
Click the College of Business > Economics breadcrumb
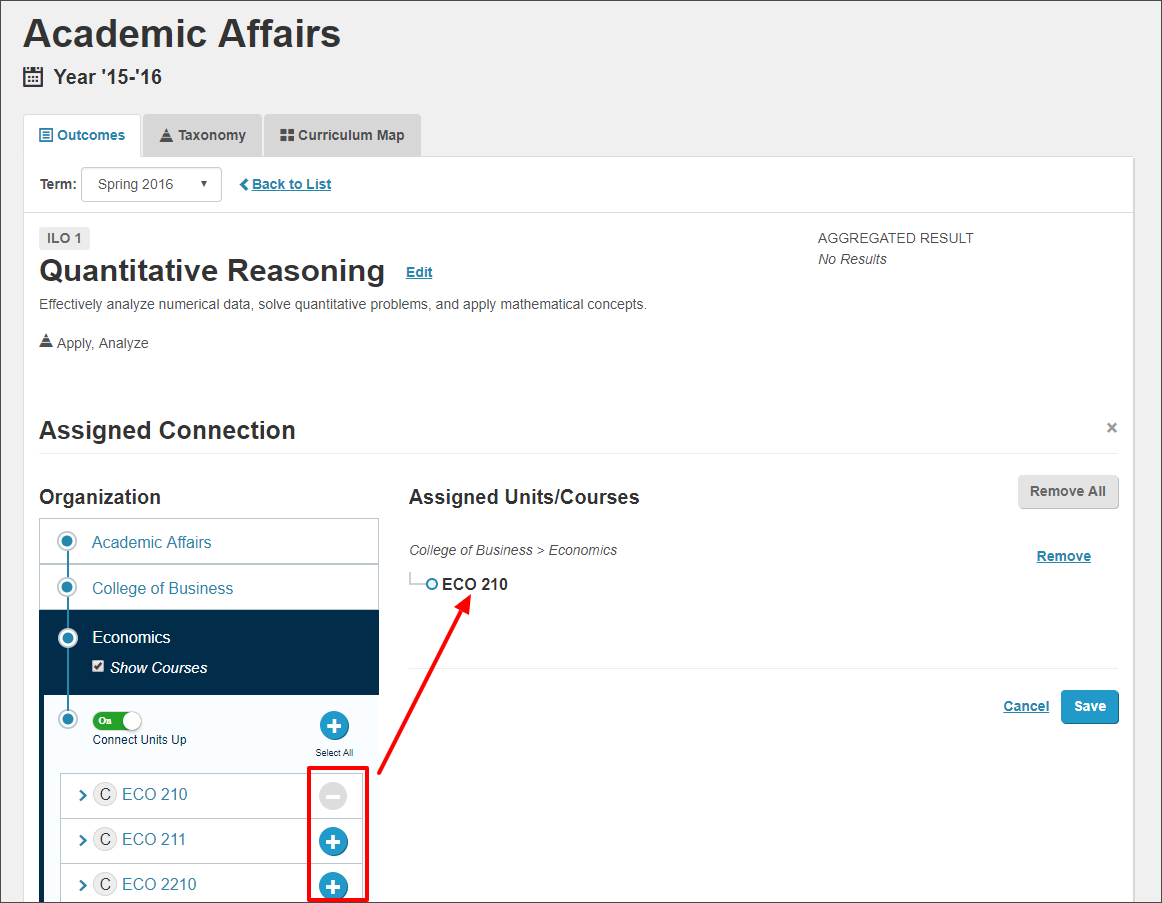click(x=513, y=550)
